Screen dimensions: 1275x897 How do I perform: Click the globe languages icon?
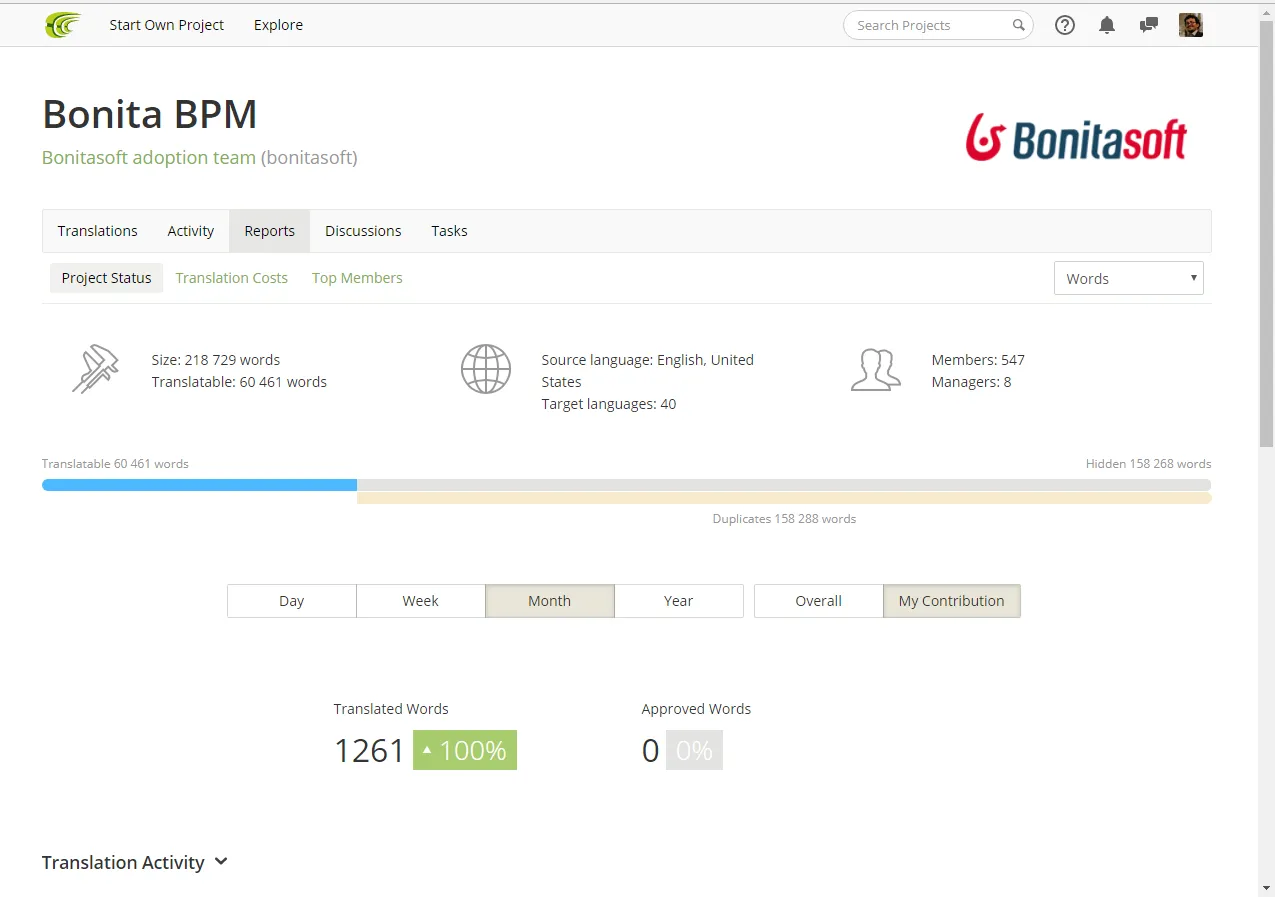pyautogui.click(x=486, y=369)
